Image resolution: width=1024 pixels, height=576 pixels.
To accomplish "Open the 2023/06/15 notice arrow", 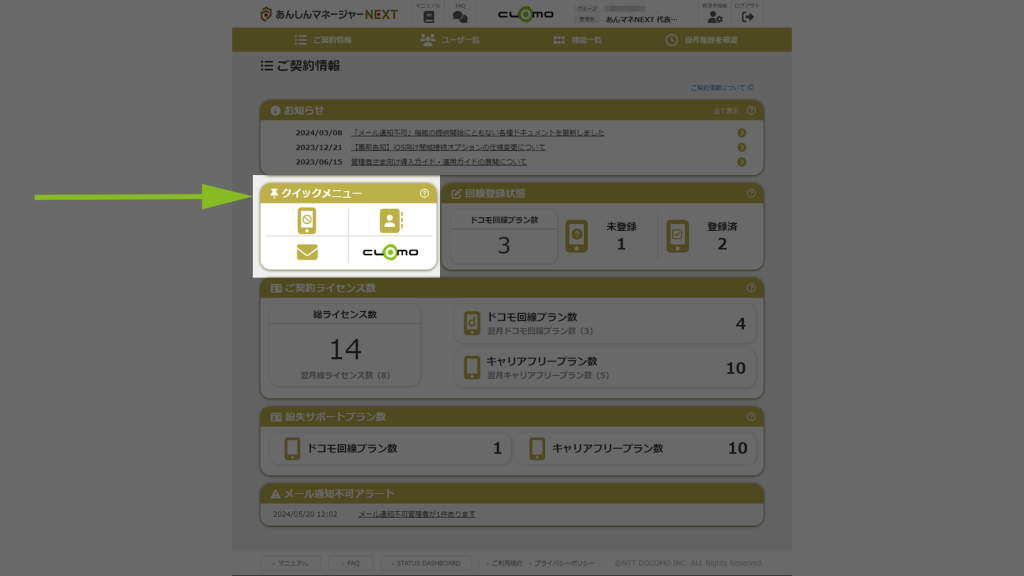I will [x=742, y=162].
